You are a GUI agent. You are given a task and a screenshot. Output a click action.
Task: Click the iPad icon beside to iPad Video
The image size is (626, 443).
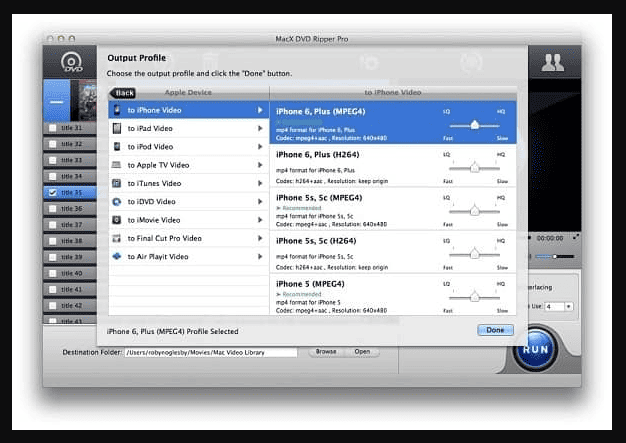coord(117,128)
